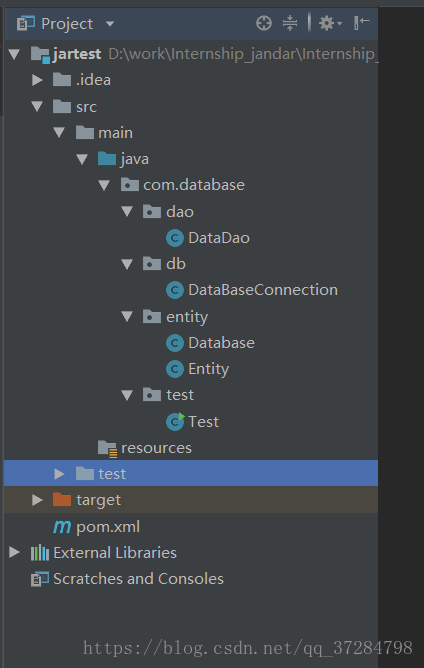Collapse the entity package arrow

[127, 317]
